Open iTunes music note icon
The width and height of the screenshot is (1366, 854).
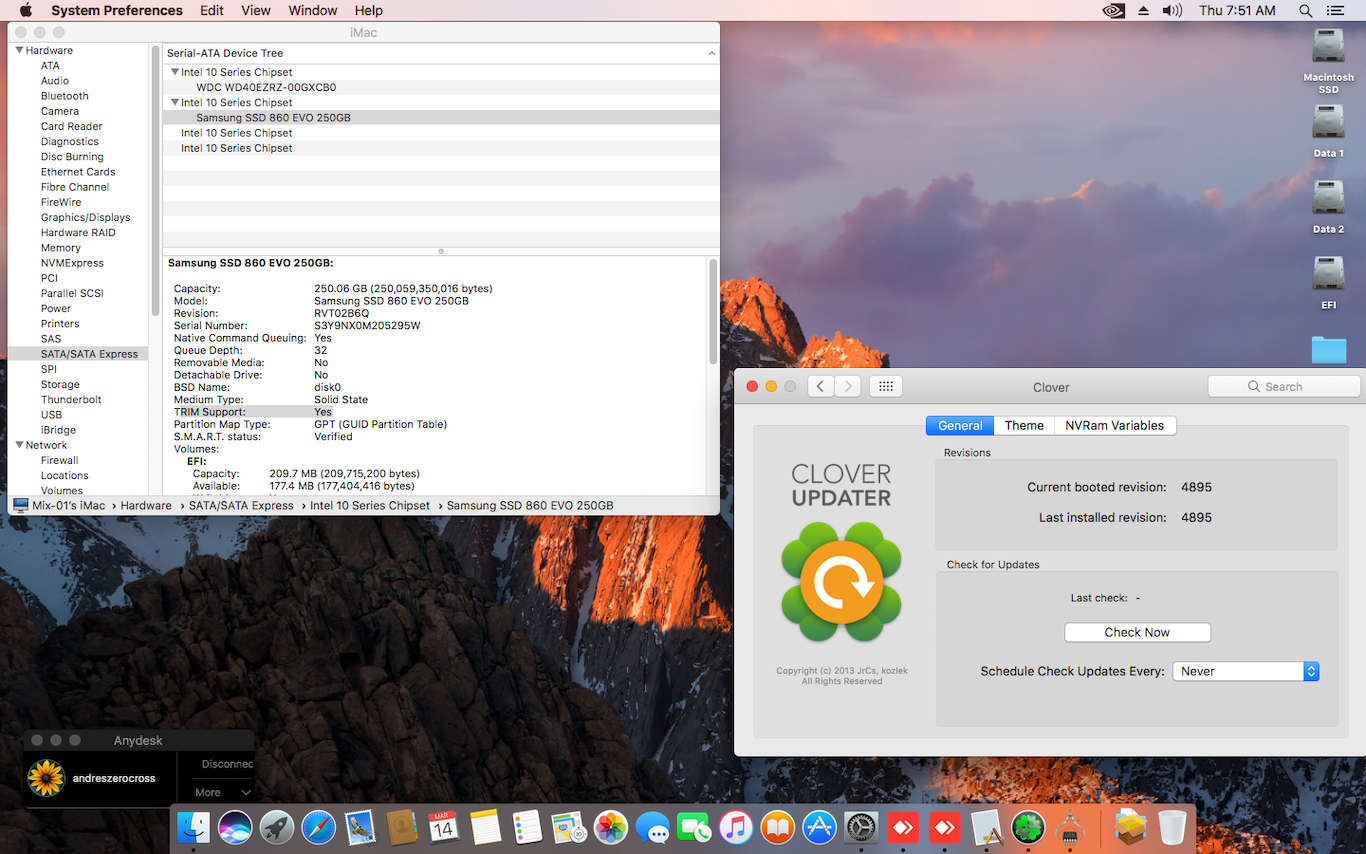[735, 827]
